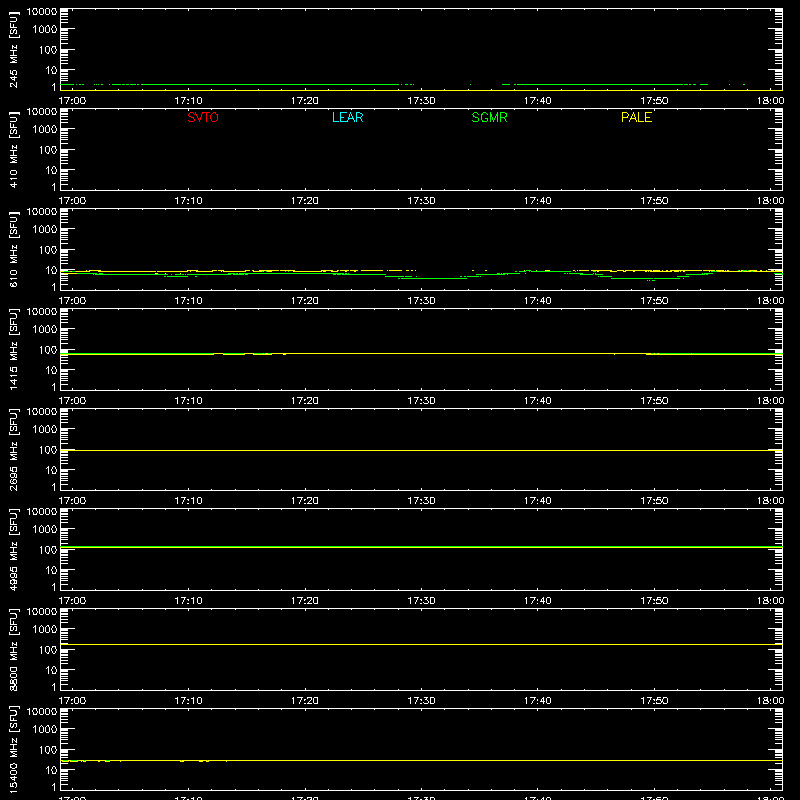Select the 4995 MHz [SFU] axis title
This screenshot has width=800, height=800.
coord(13,549)
